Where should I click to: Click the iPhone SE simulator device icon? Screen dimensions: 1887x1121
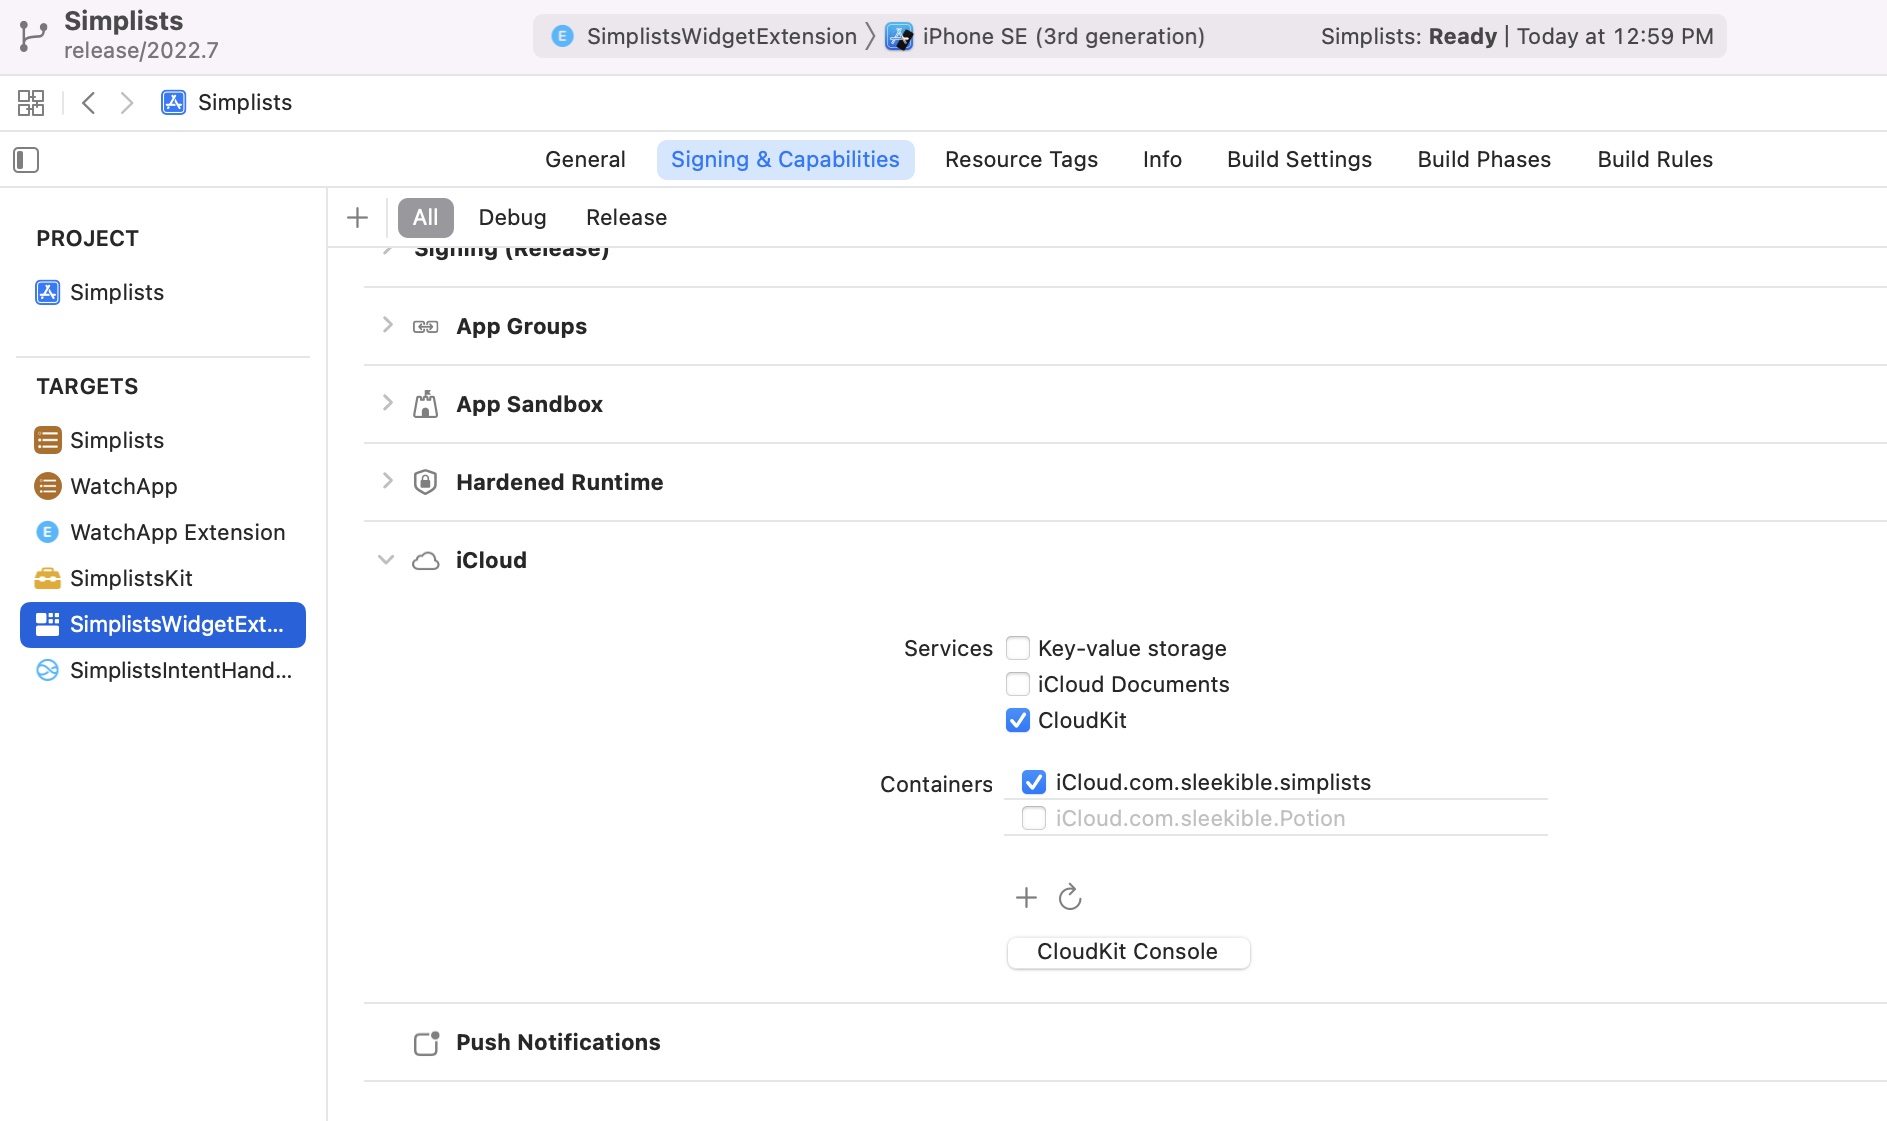[x=899, y=36]
